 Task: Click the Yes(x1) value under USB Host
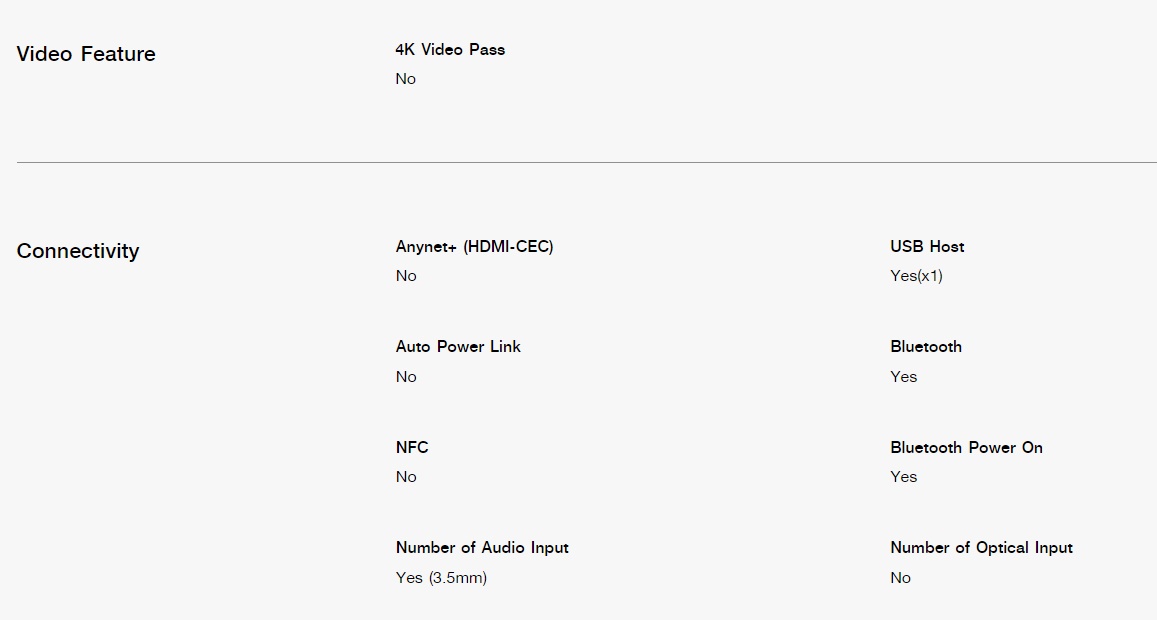pos(916,276)
